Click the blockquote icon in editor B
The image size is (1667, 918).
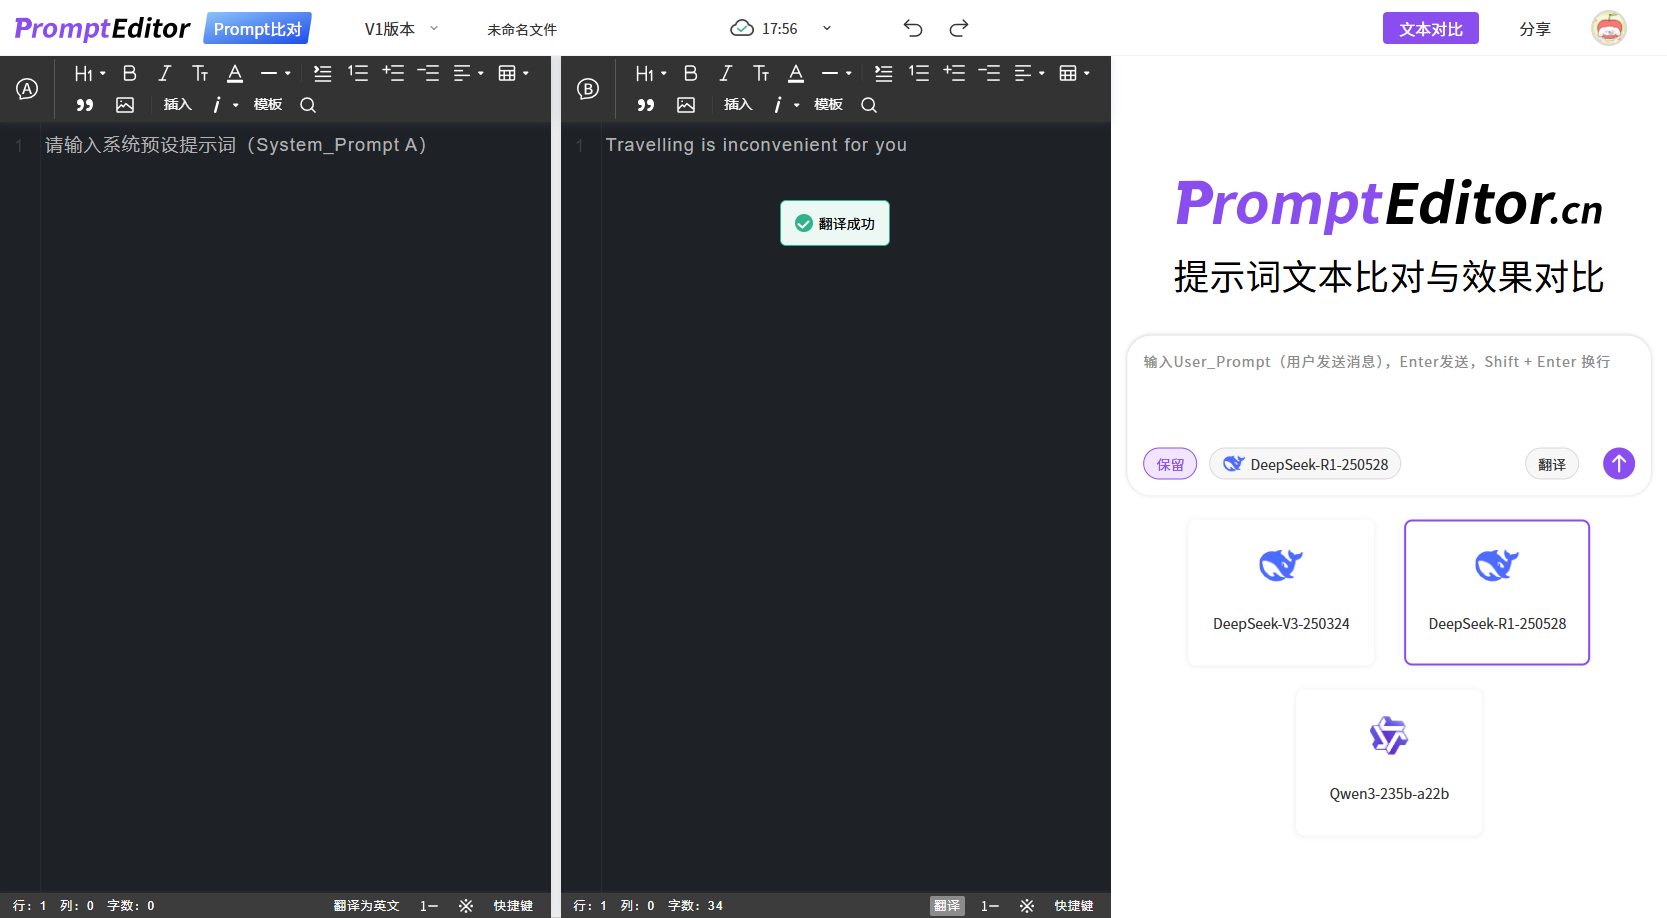tap(646, 105)
